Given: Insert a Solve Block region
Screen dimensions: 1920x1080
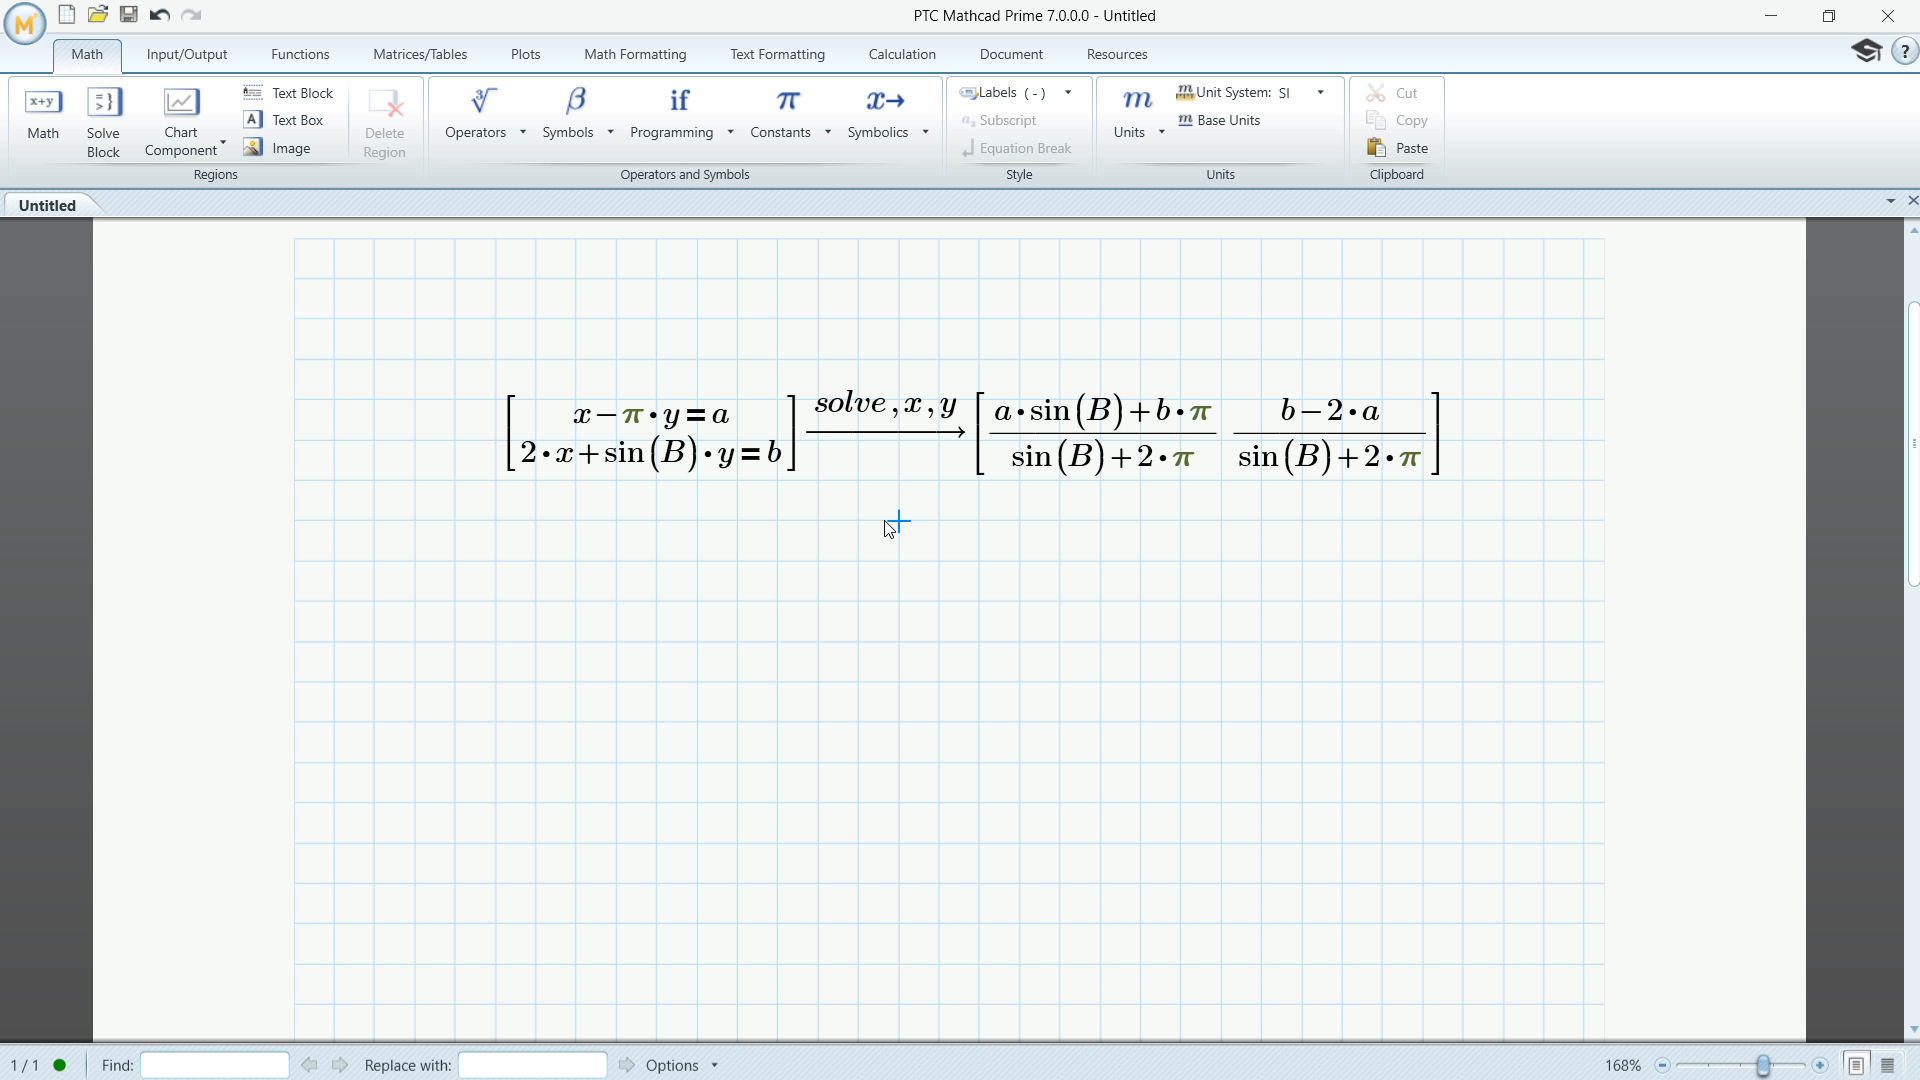Looking at the screenshot, I should 103,122.
